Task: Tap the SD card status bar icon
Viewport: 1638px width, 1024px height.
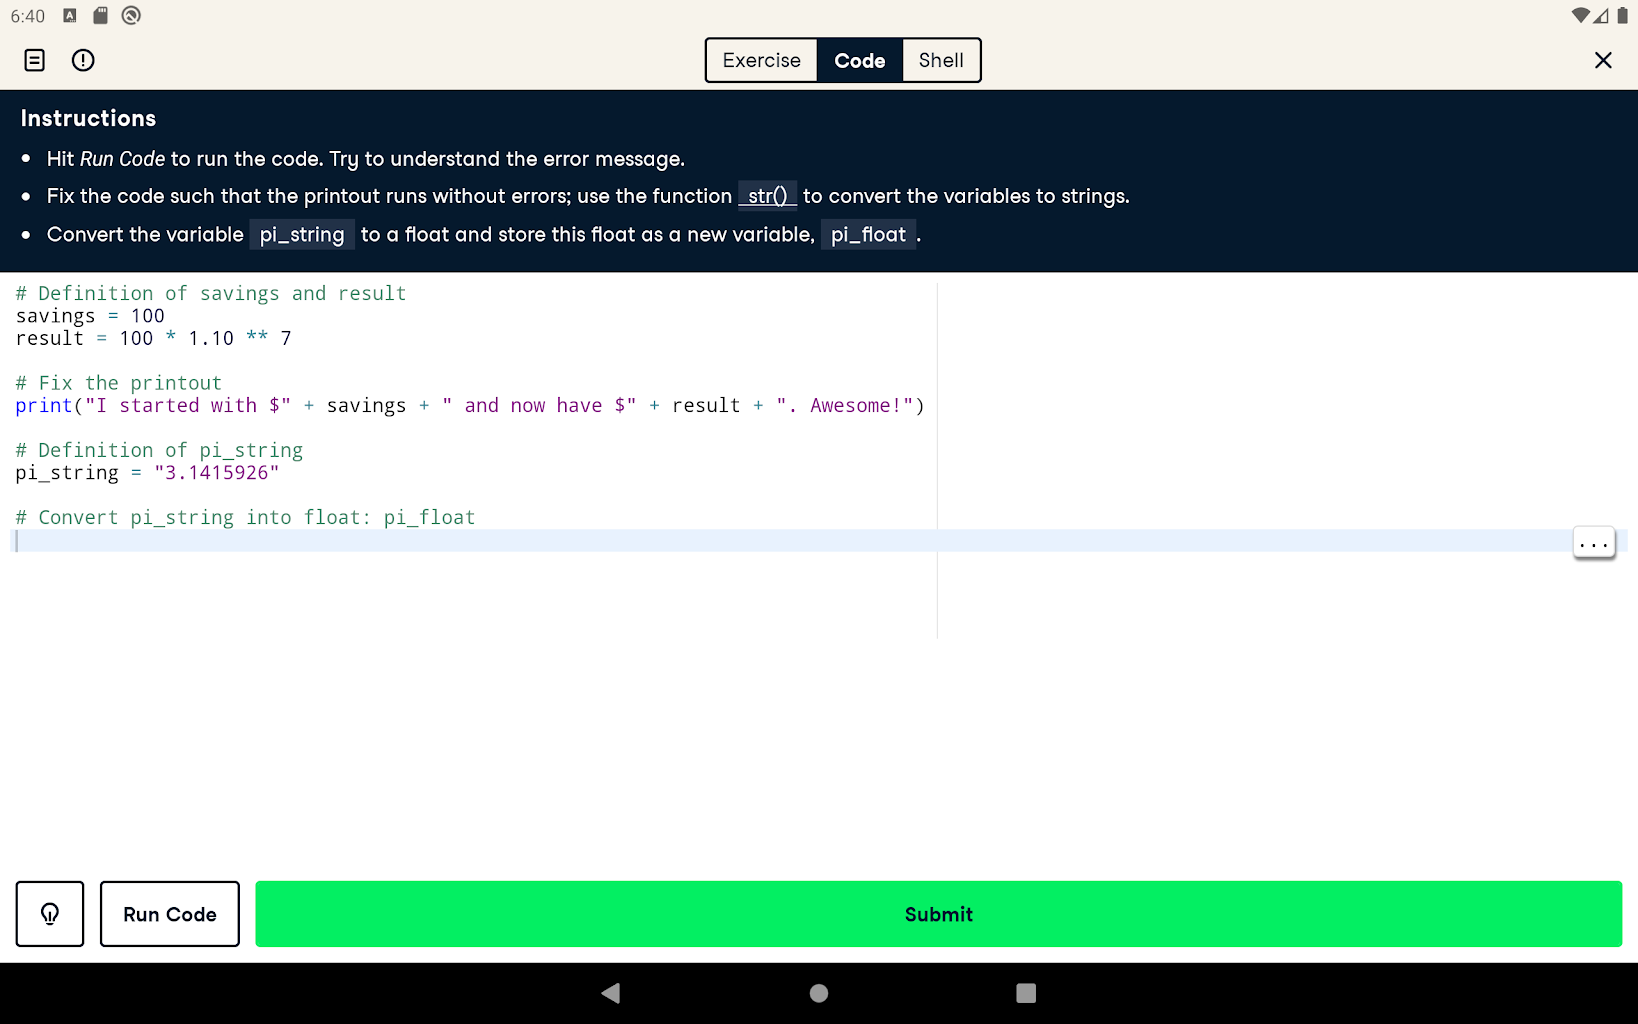Action: [100, 15]
